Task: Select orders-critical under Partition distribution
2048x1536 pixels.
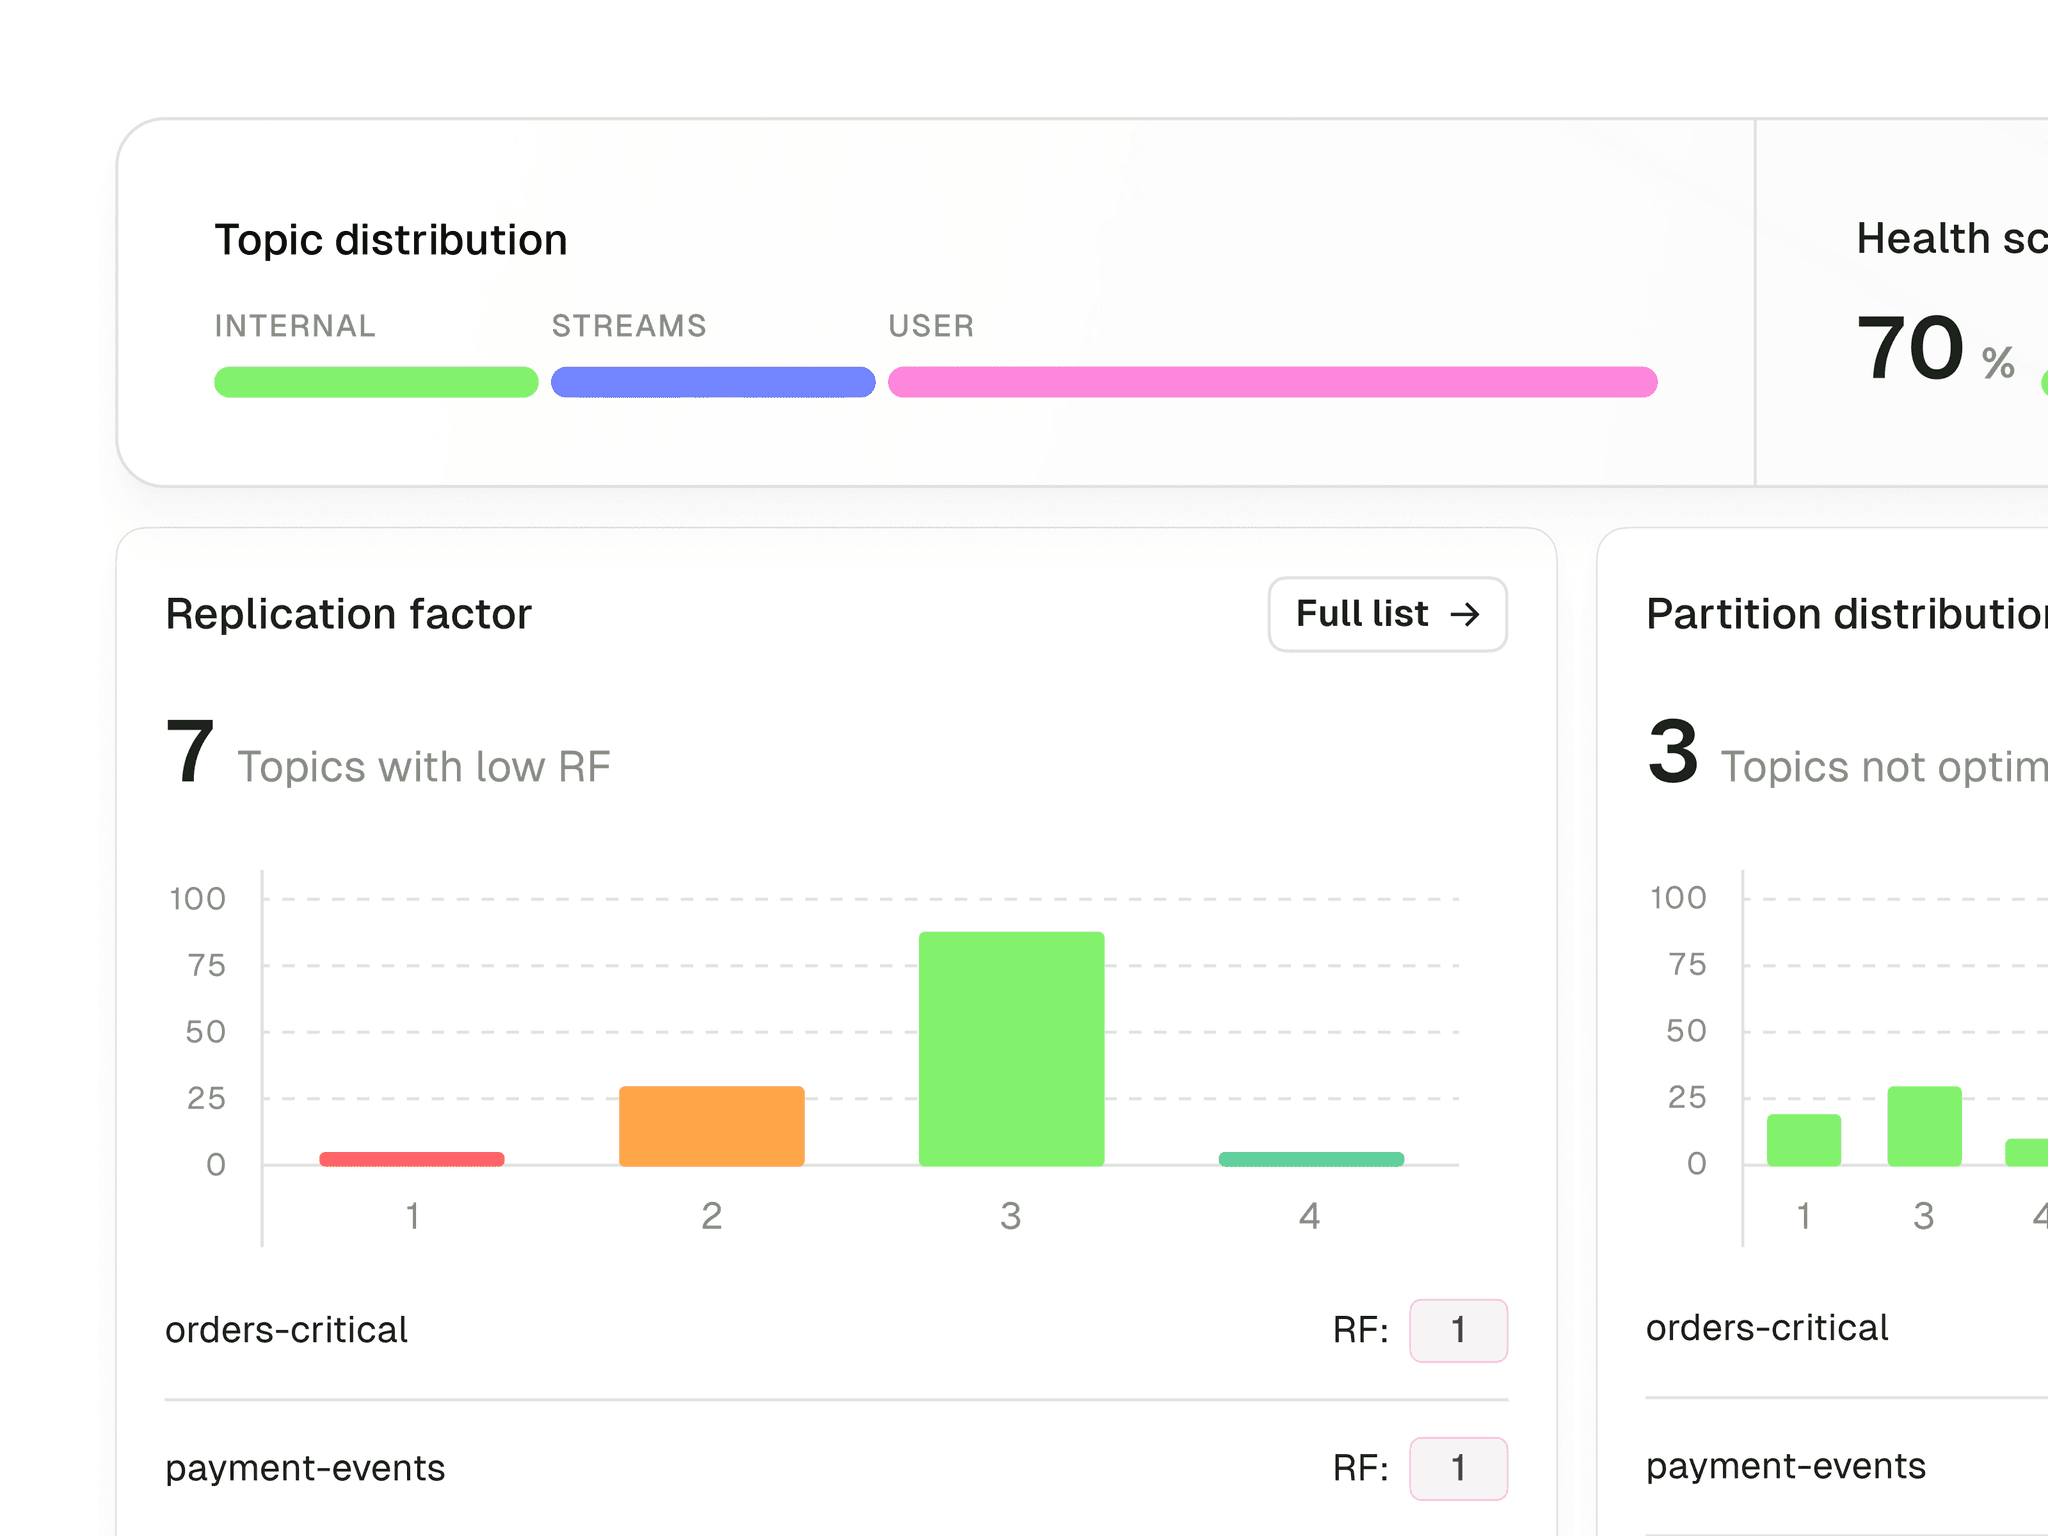Action: point(1767,1327)
